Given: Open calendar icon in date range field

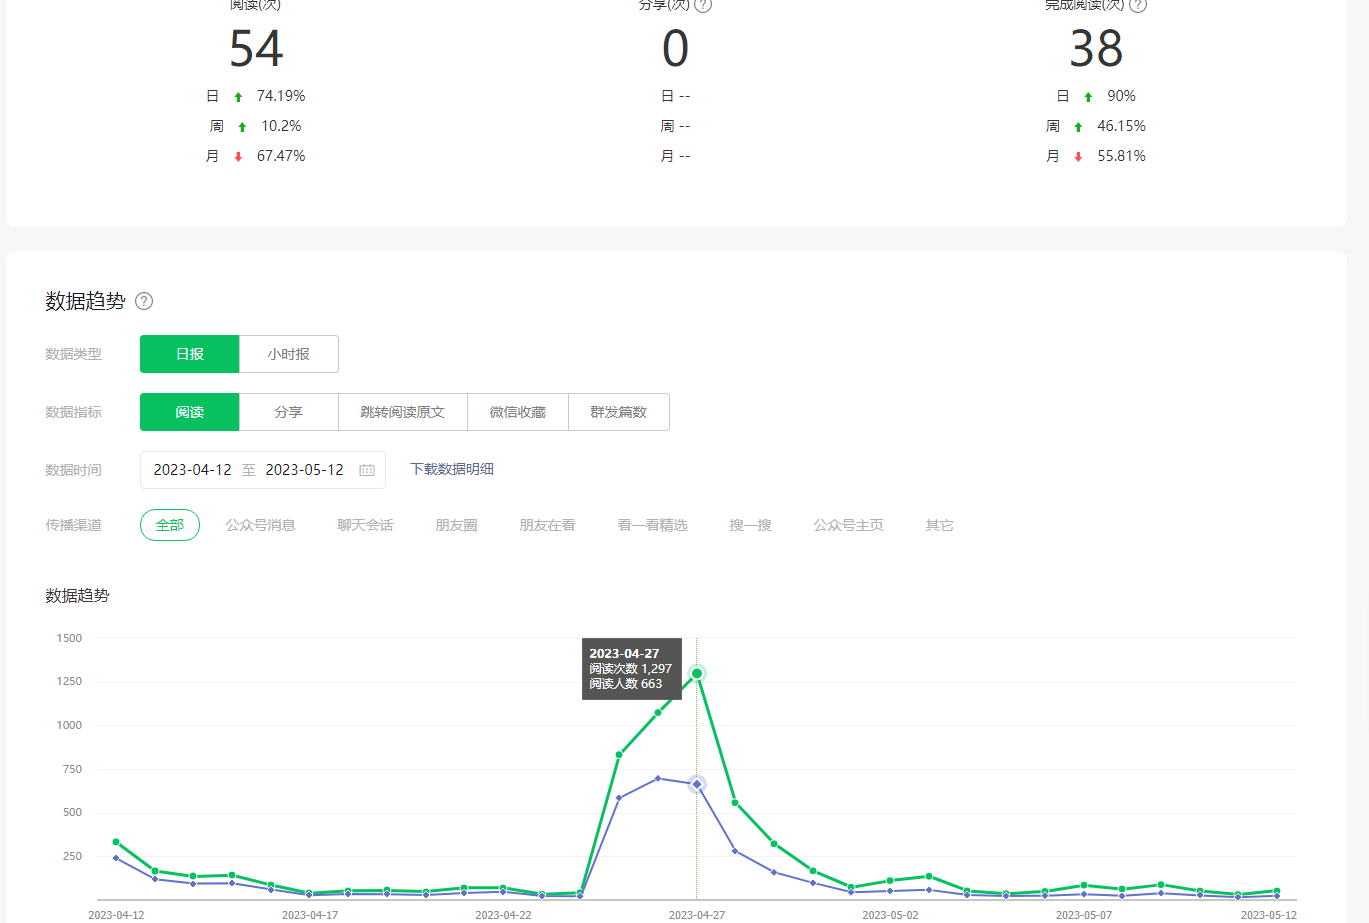Looking at the screenshot, I should (367, 470).
